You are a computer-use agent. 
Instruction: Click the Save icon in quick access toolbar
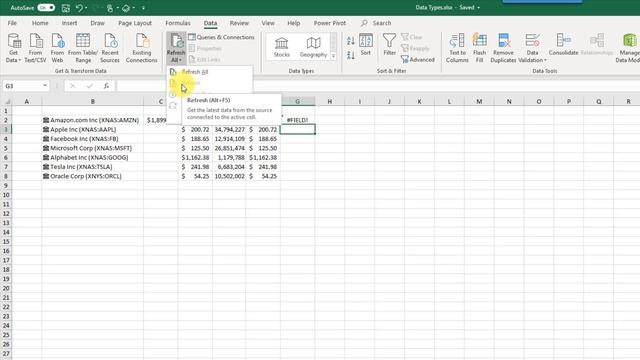coord(65,8)
